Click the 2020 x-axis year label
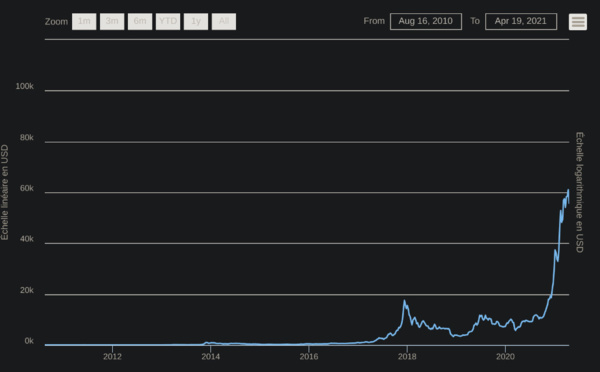600x372 pixels. click(505, 357)
